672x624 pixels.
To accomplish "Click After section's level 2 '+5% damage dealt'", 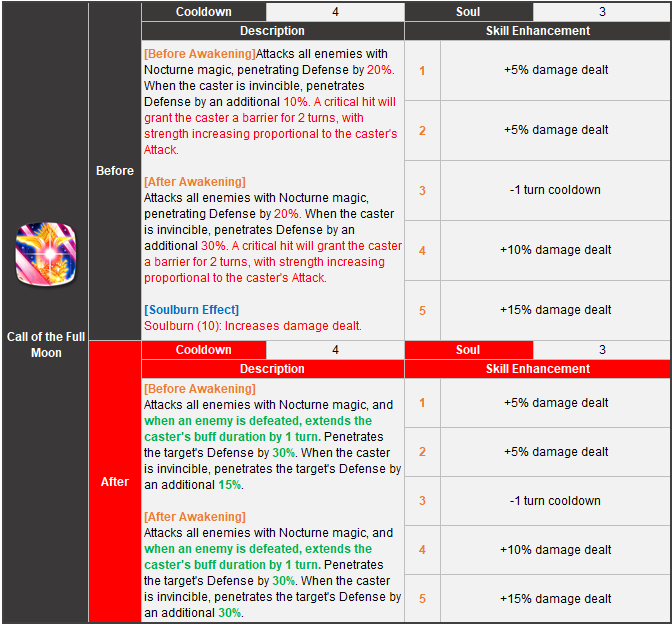I will pyautogui.click(x=556, y=452).
